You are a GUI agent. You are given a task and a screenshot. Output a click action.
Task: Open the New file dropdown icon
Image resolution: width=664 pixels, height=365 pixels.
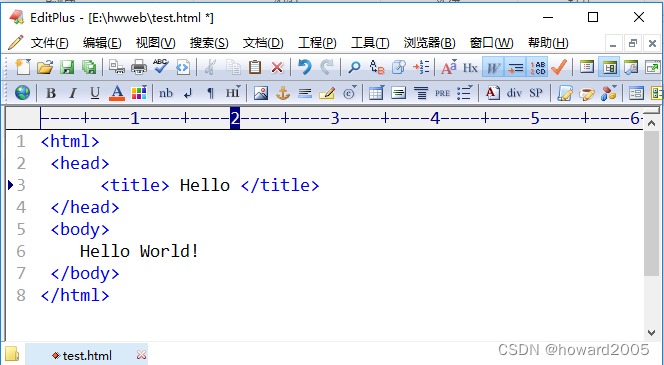23,67
